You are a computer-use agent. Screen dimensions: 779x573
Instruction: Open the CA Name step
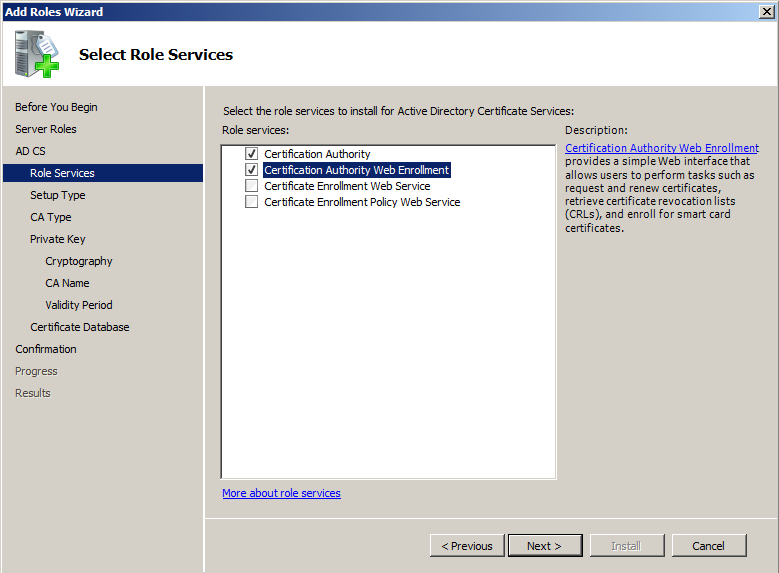click(x=67, y=283)
